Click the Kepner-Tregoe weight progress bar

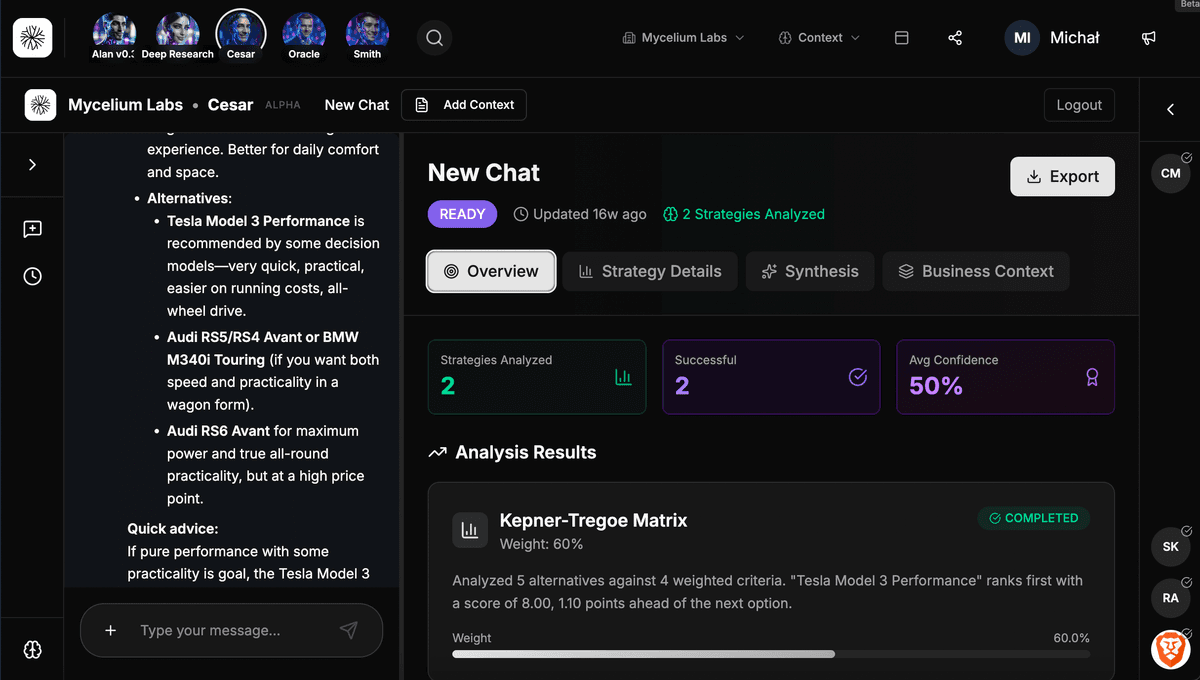click(x=770, y=654)
